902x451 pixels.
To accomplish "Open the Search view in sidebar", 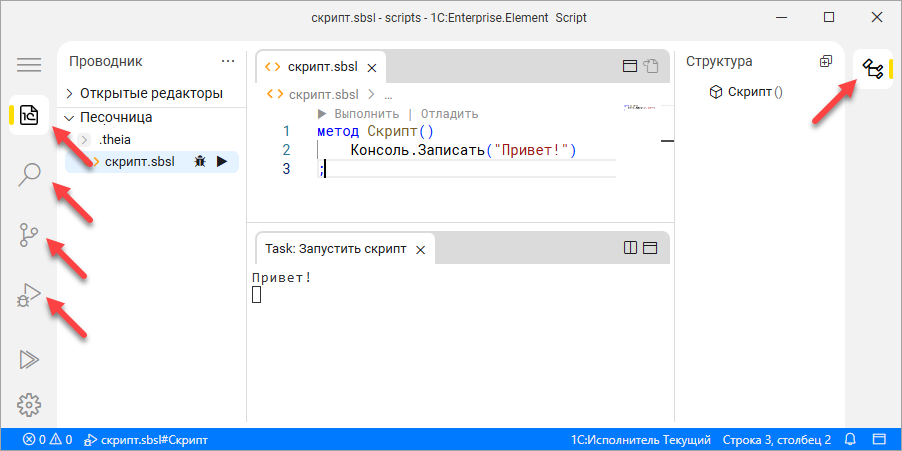I will click(x=29, y=175).
